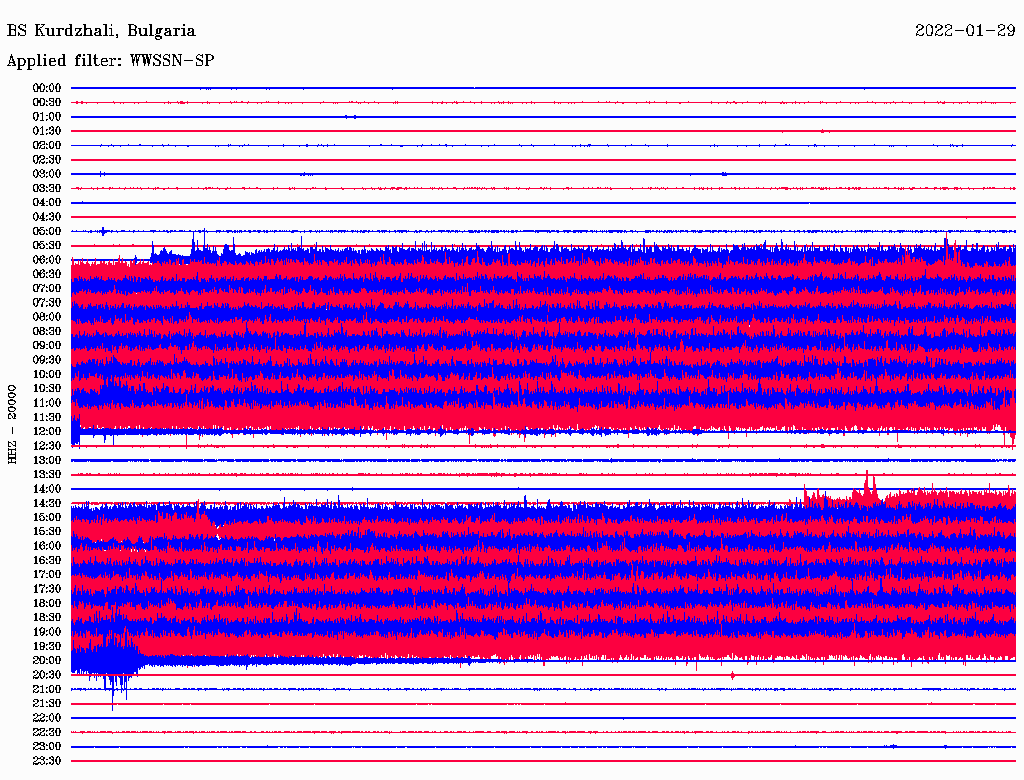Select the 17:00 time label

coord(47,574)
